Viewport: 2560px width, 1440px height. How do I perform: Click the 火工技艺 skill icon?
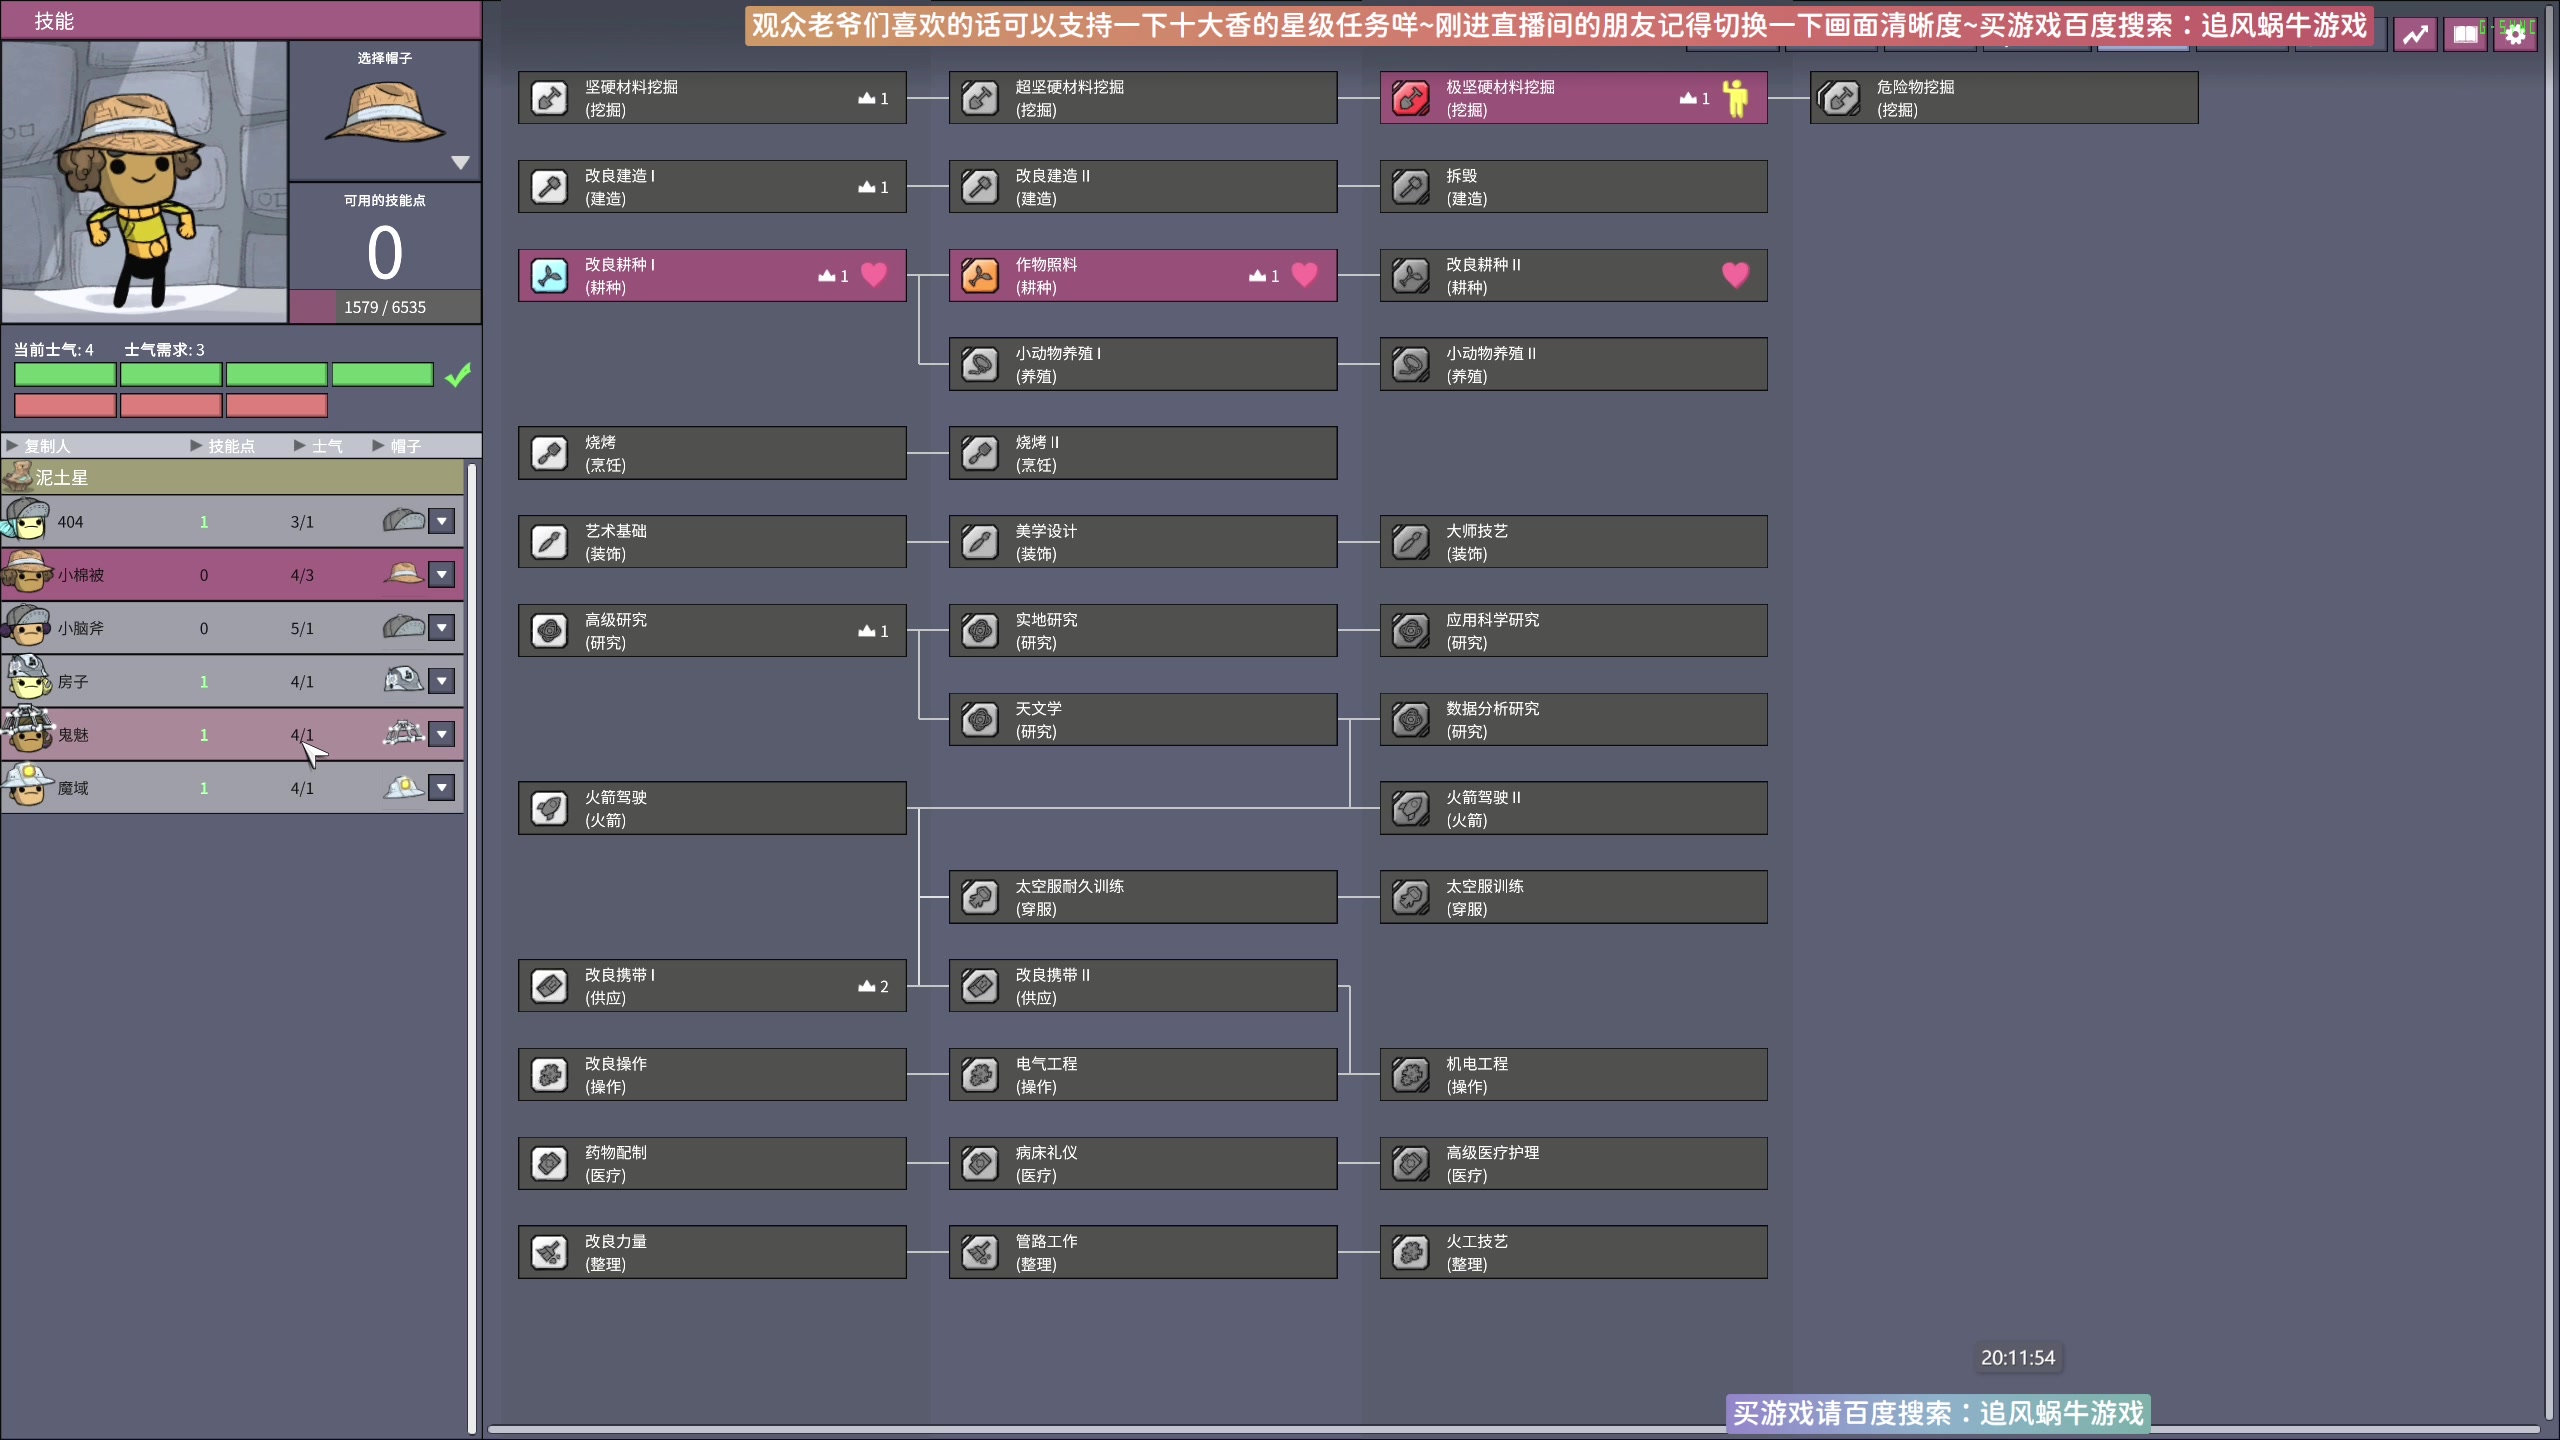coord(1411,1252)
